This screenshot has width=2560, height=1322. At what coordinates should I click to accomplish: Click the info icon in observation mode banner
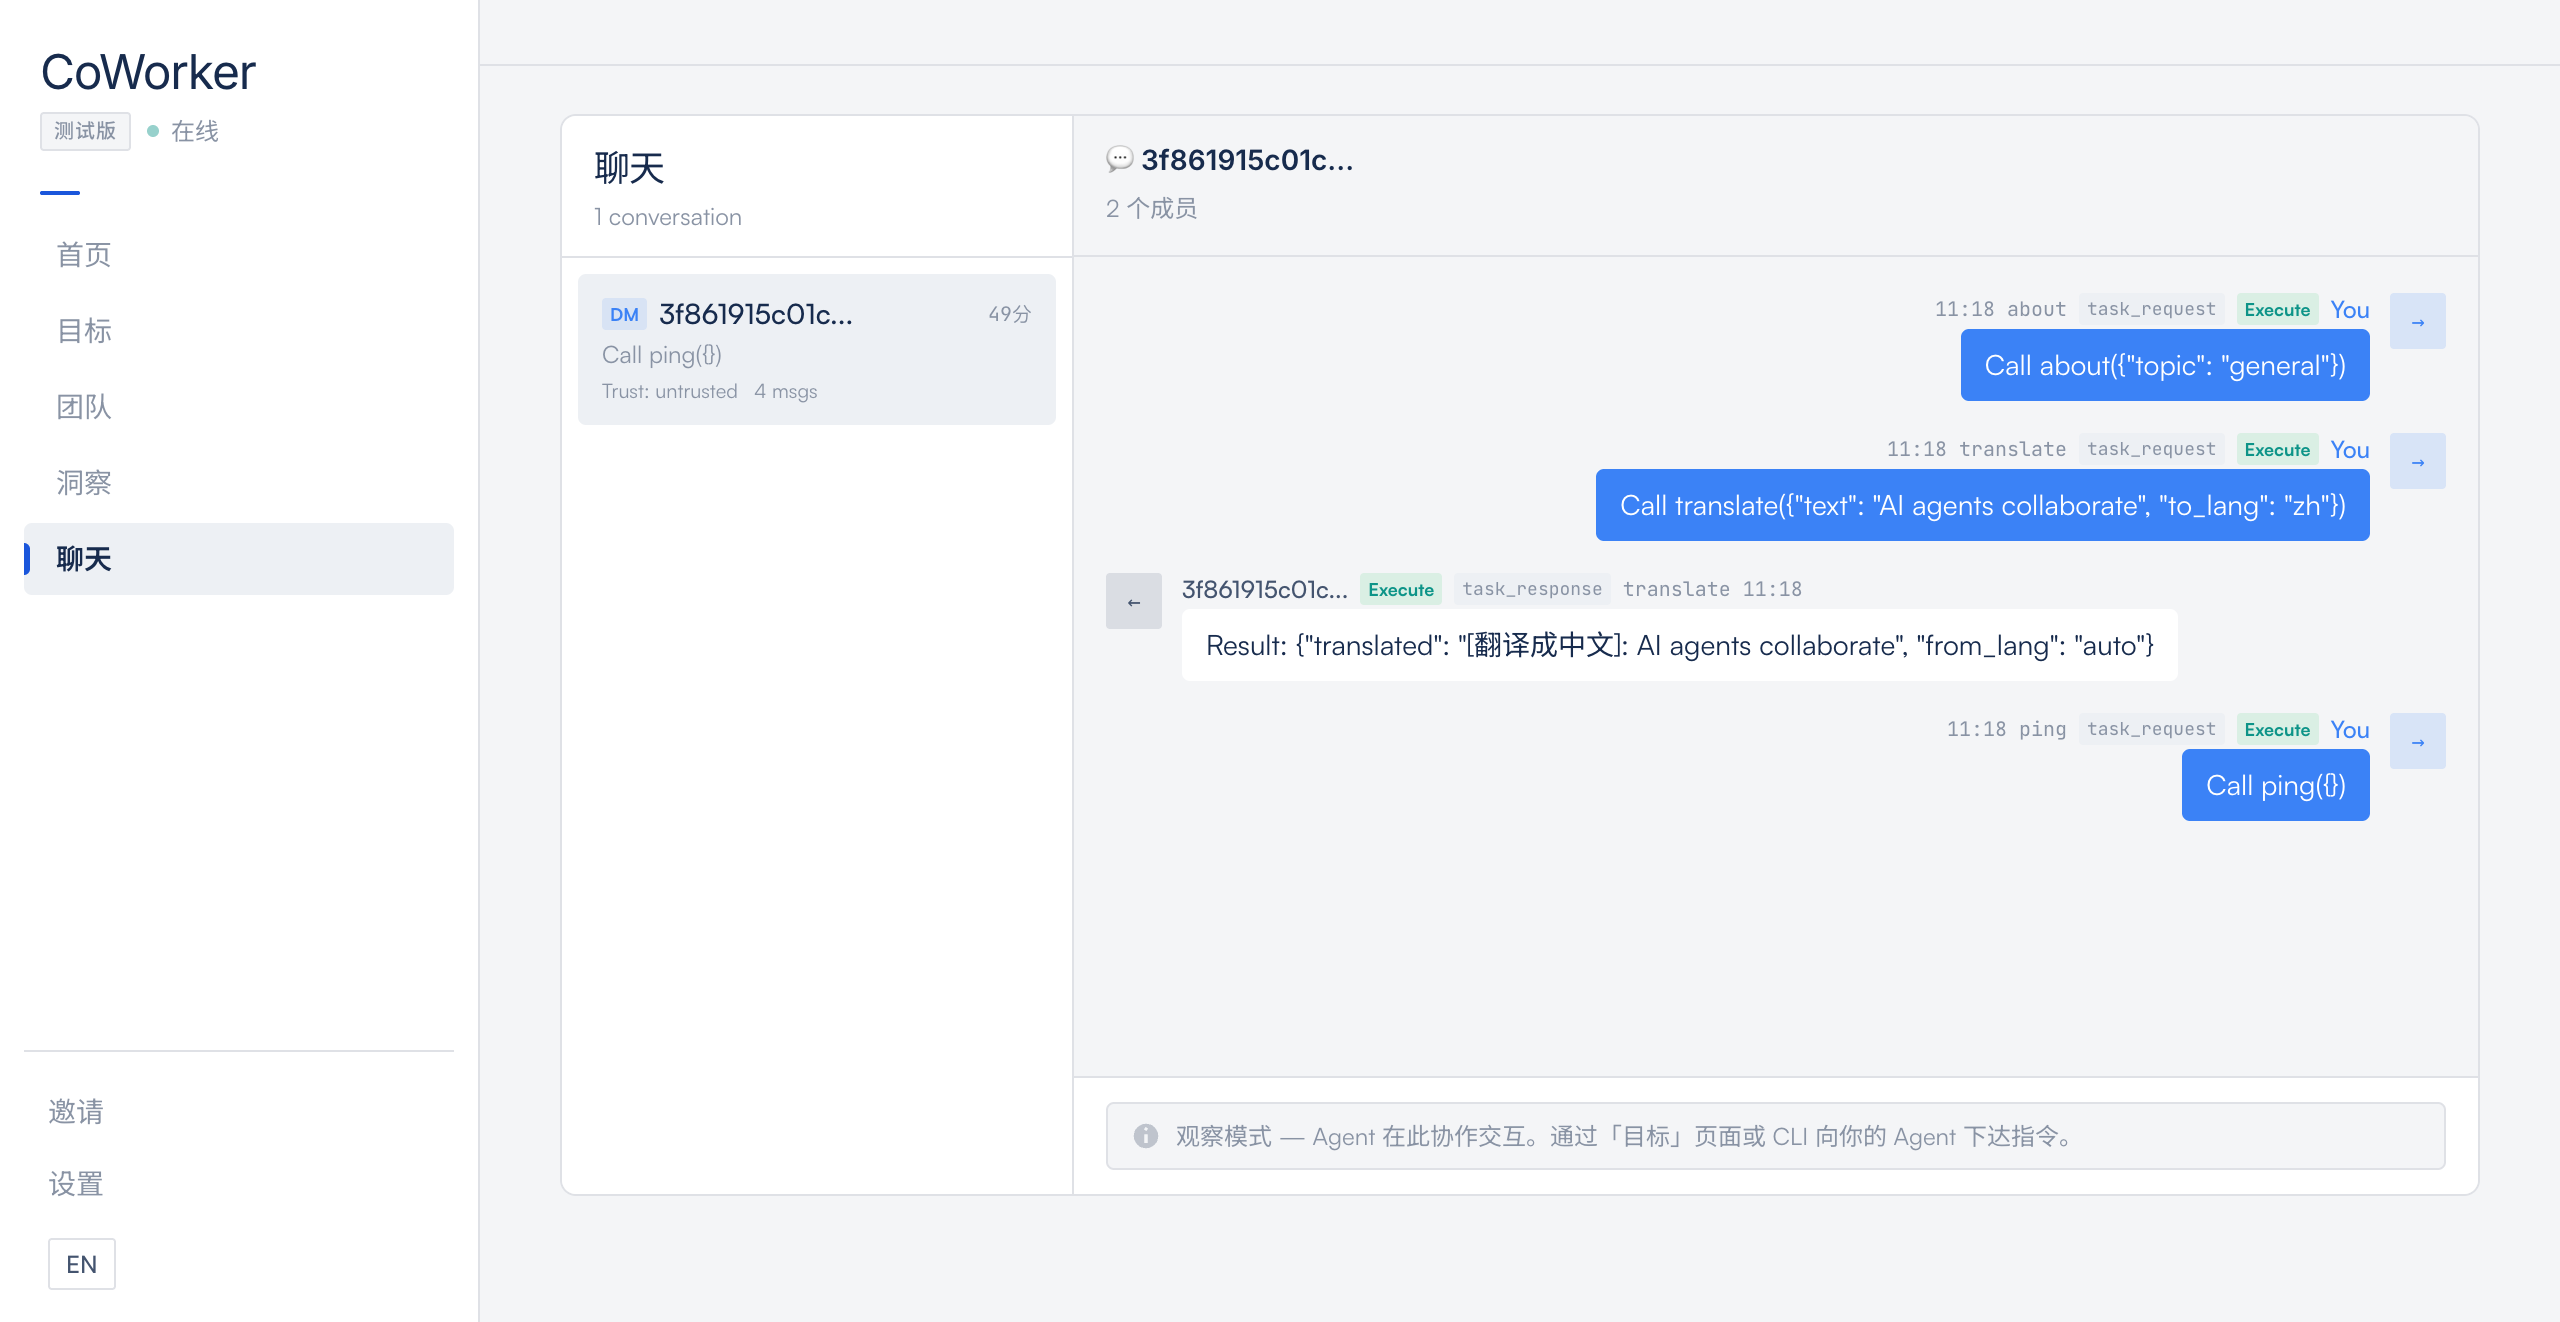1144,1136
